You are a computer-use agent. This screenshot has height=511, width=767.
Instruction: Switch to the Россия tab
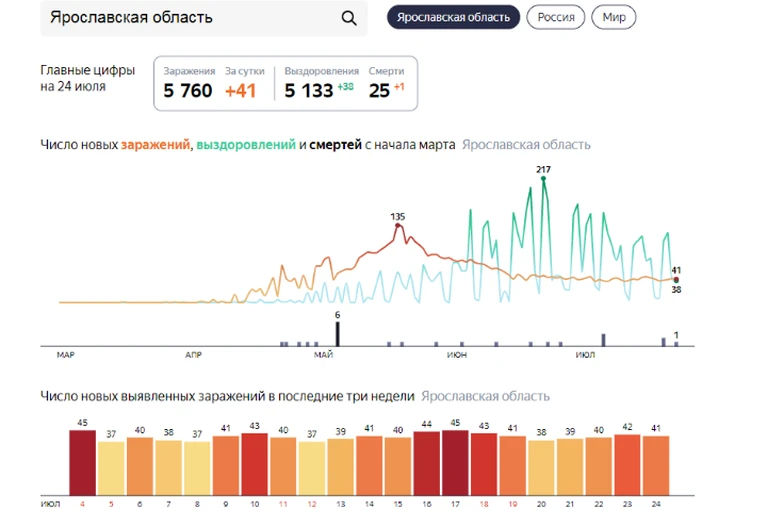[556, 17]
